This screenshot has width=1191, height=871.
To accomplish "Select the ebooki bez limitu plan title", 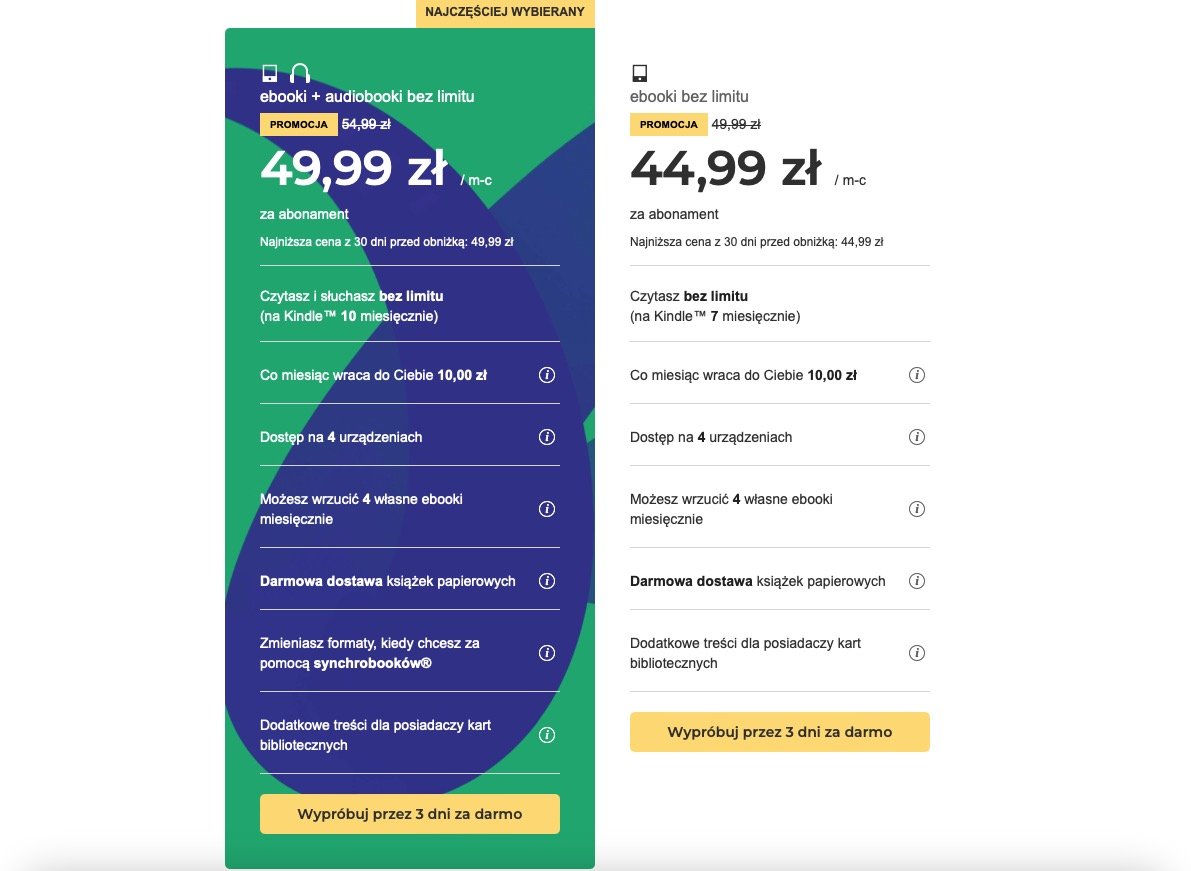I will 689,96.
